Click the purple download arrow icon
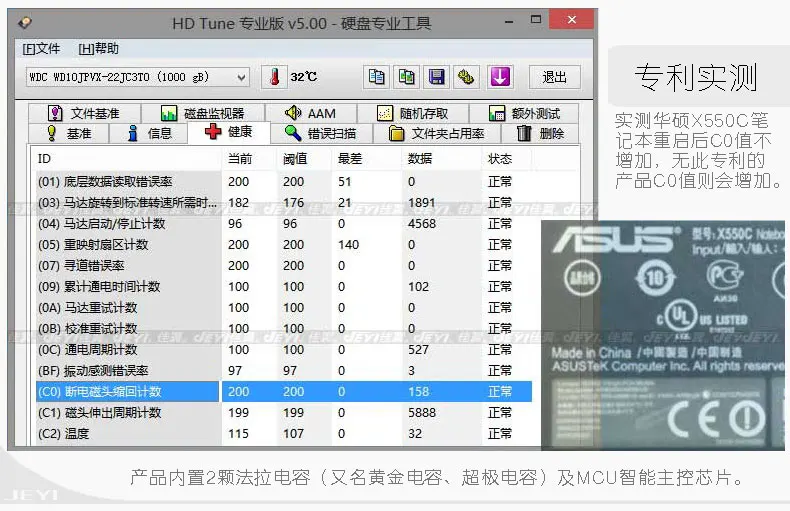Screen dimensions: 790x511 point(500,77)
